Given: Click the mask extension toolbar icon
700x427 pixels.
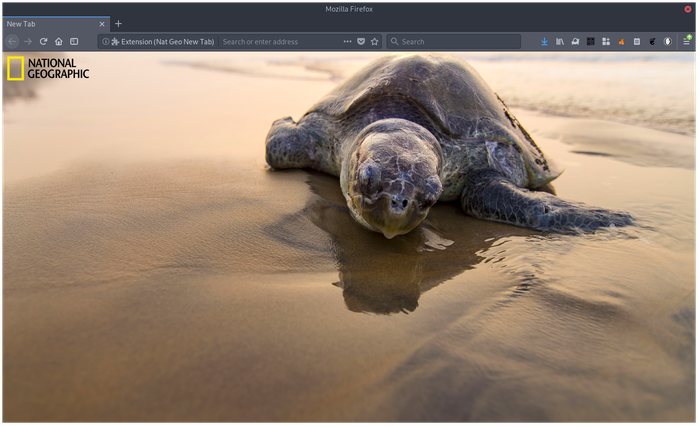Looking at the screenshot, I should click(575, 42).
